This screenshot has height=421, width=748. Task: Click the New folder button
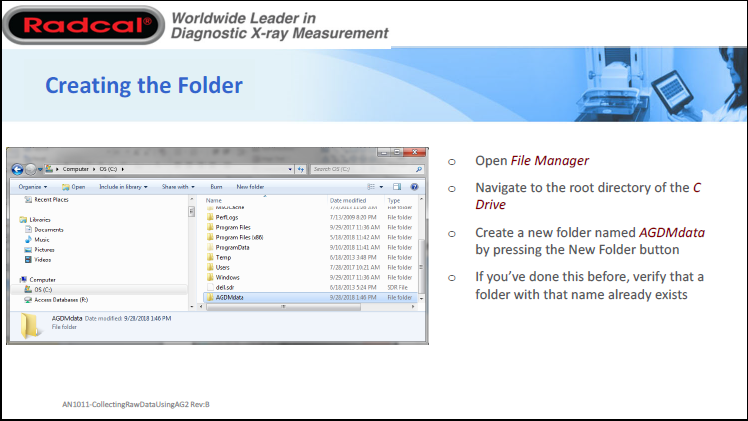[250, 187]
